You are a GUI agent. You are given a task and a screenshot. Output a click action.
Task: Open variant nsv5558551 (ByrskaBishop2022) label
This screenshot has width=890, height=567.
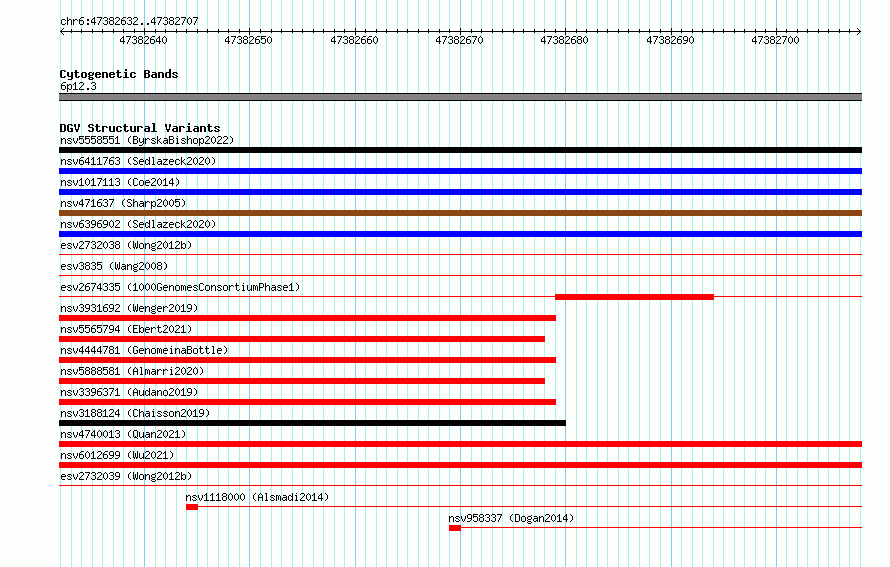(x=147, y=140)
